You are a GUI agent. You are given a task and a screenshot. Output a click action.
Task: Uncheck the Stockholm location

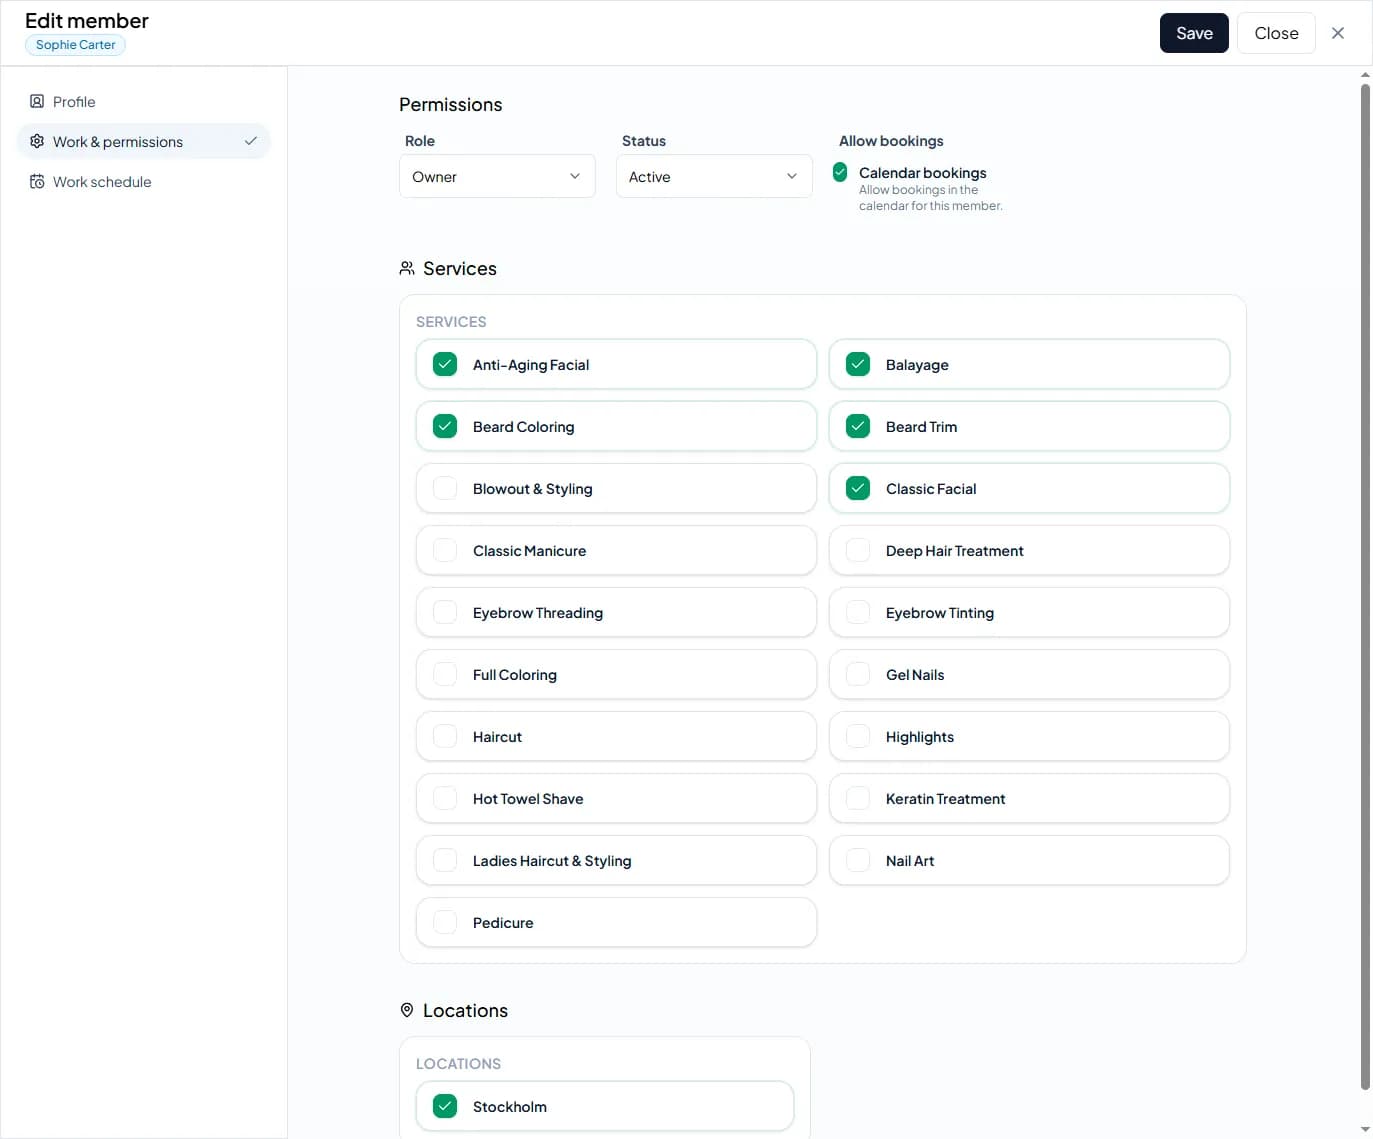pyautogui.click(x=444, y=1106)
